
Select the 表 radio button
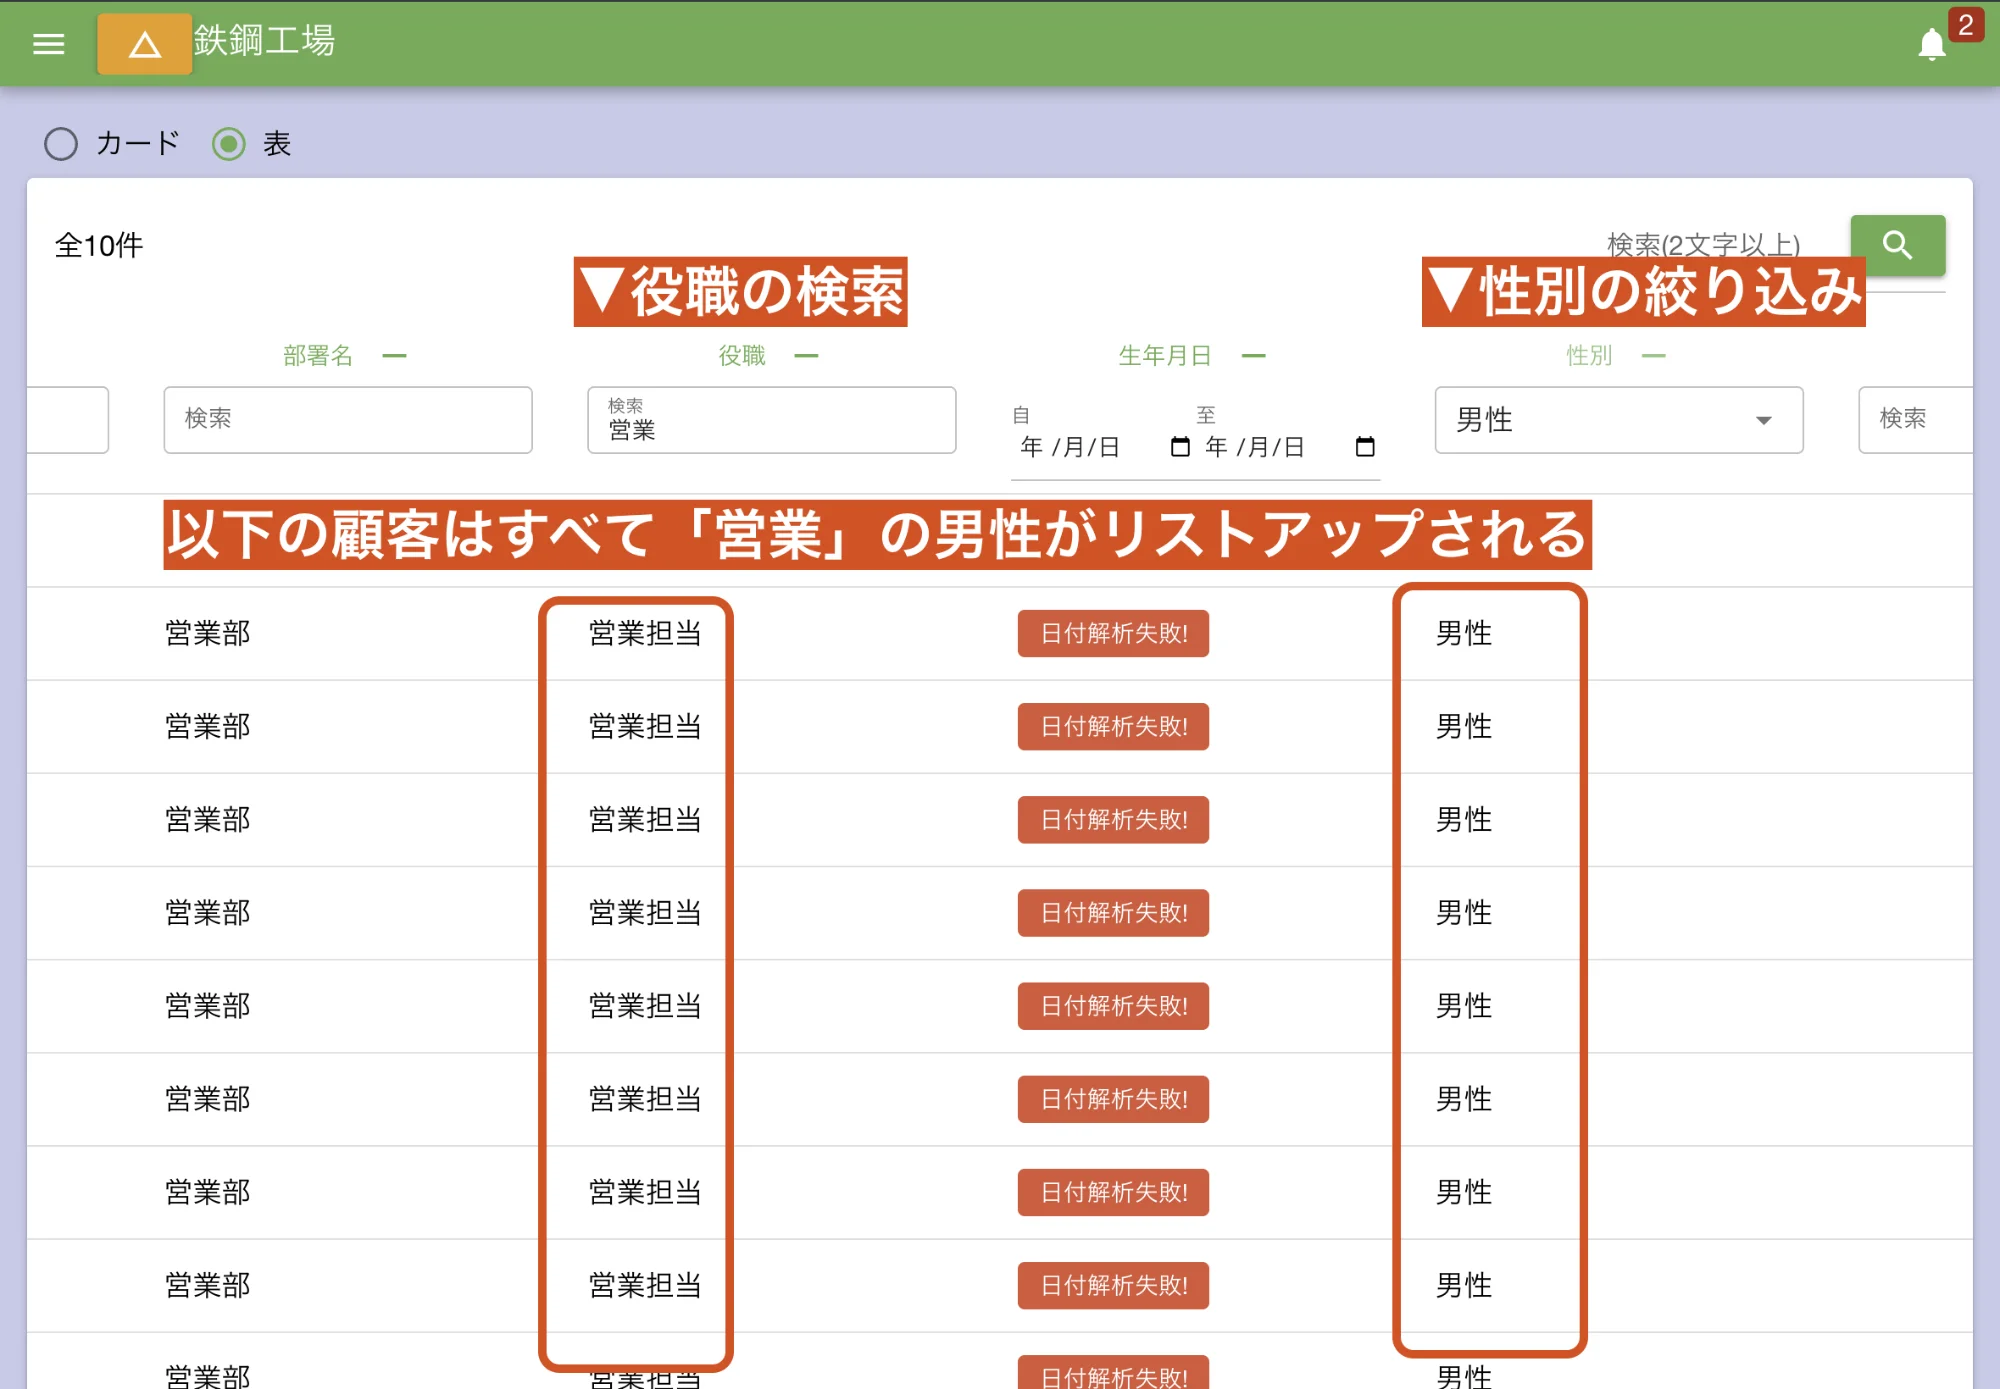pyautogui.click(x=231, y=144)
